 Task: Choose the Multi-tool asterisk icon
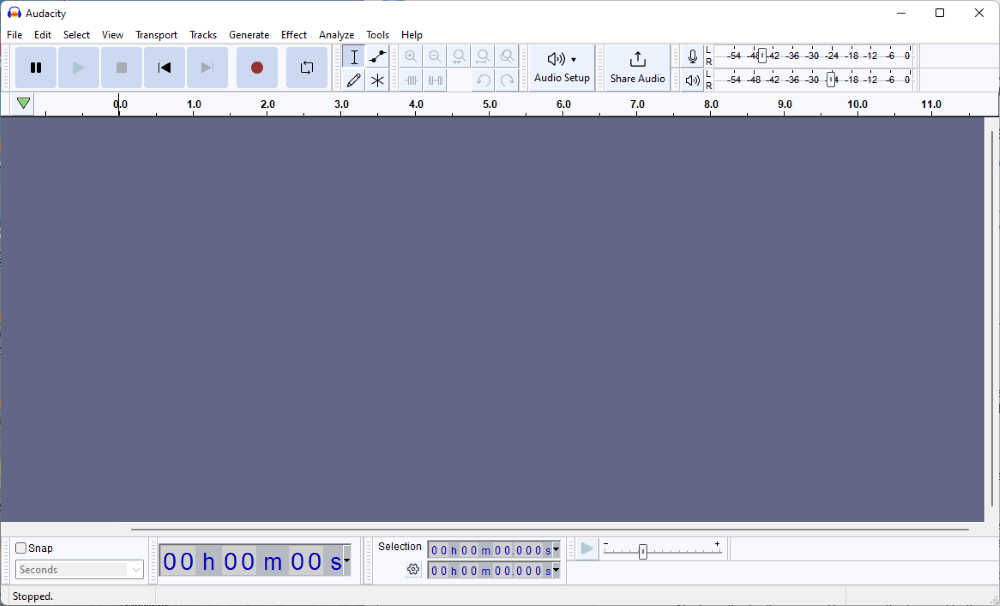pos(377,80)
